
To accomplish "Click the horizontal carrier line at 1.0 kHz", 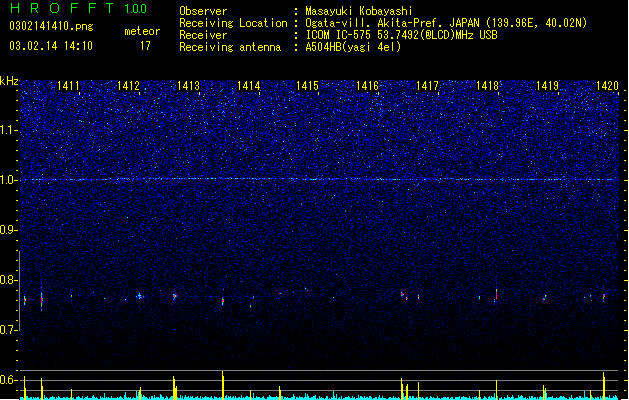I will coord(319,179).
